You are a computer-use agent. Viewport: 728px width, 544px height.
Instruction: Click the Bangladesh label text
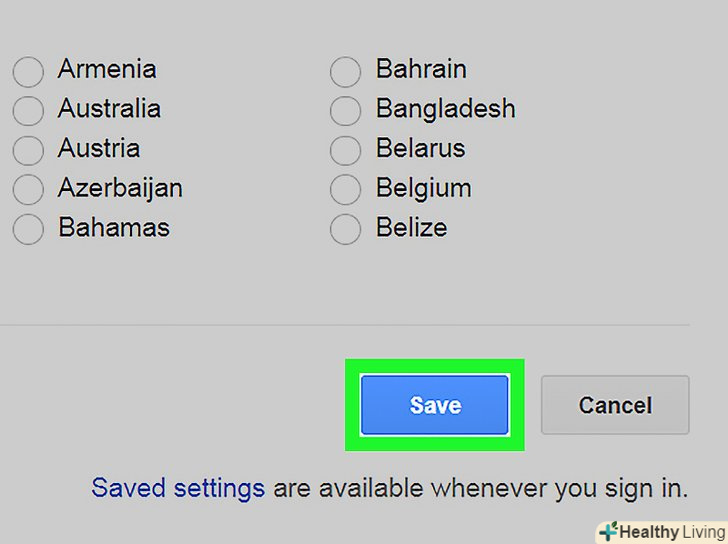coord(445,108)
